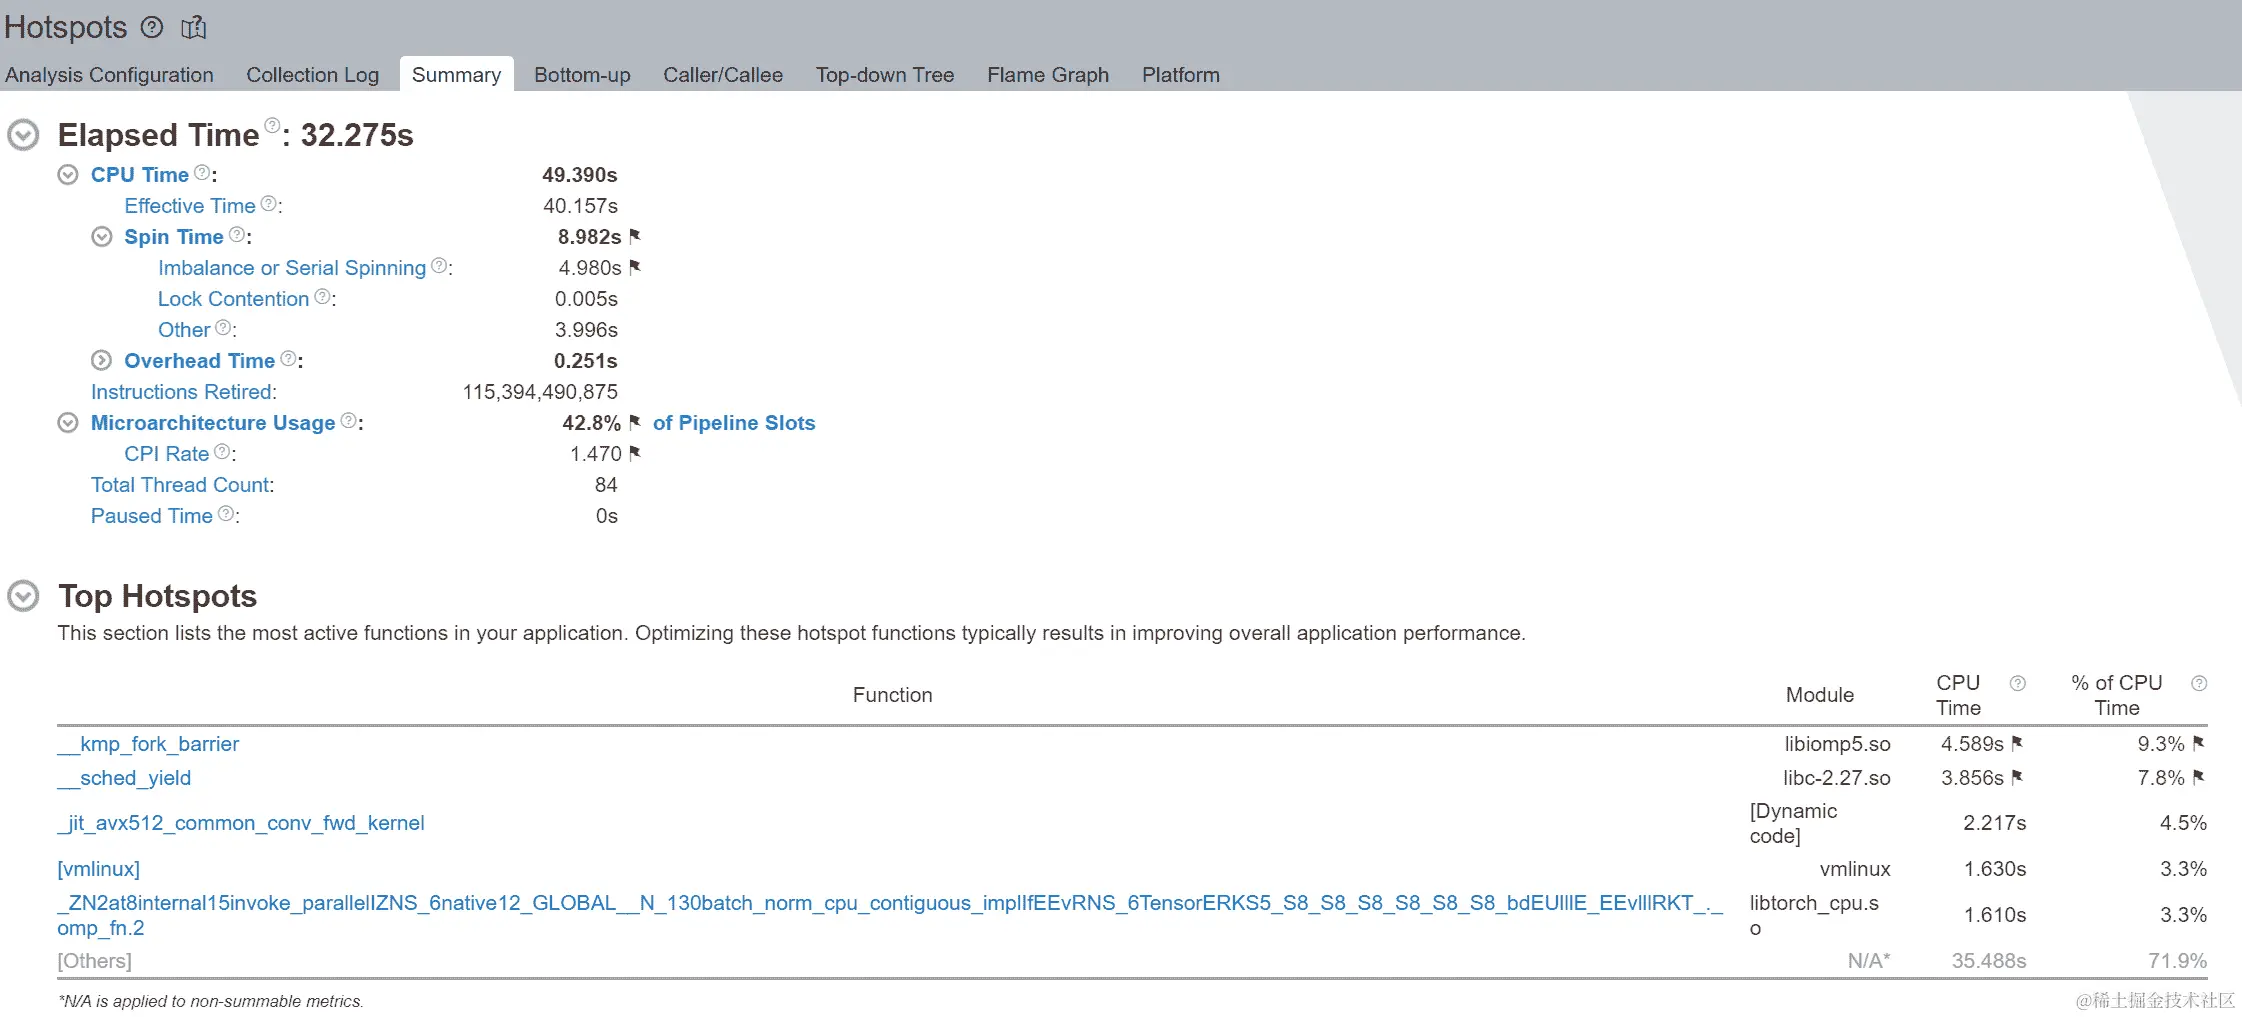Show help for Microarchitecture Usage
Viewport: 2242px width, 1017px height.
[348, 420]
